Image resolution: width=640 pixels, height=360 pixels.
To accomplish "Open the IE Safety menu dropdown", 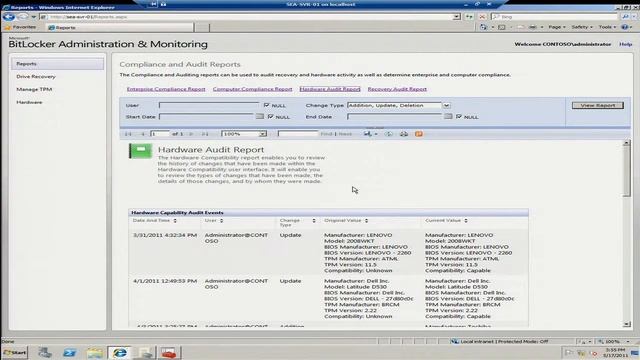I will tap(582, 27).
